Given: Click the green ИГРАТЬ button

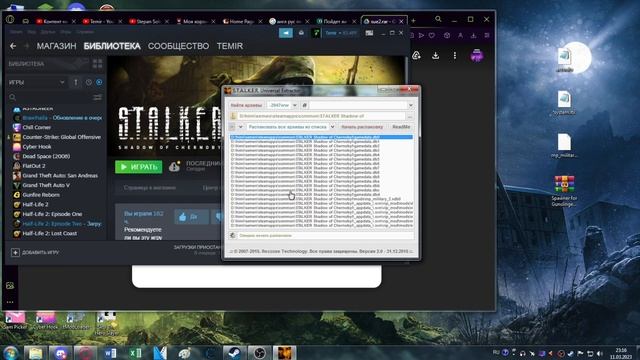Looking at the screenshot, I should (139, 167).
